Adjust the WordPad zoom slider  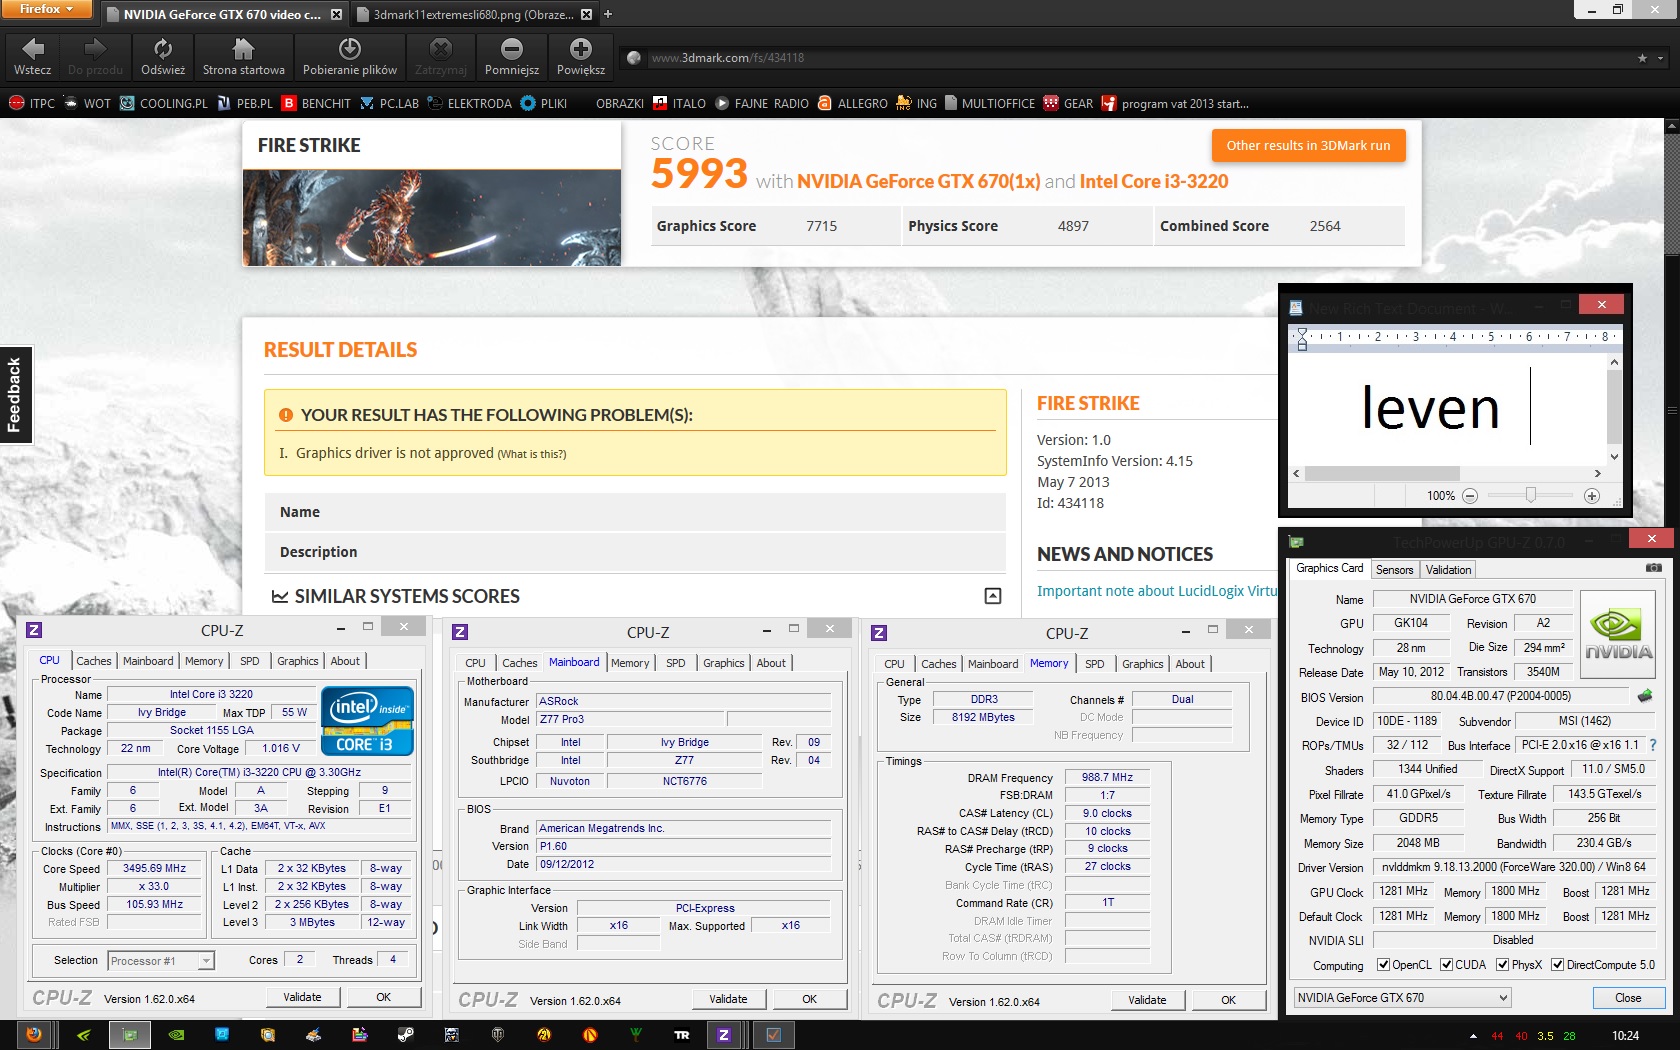coord(1530,495)
